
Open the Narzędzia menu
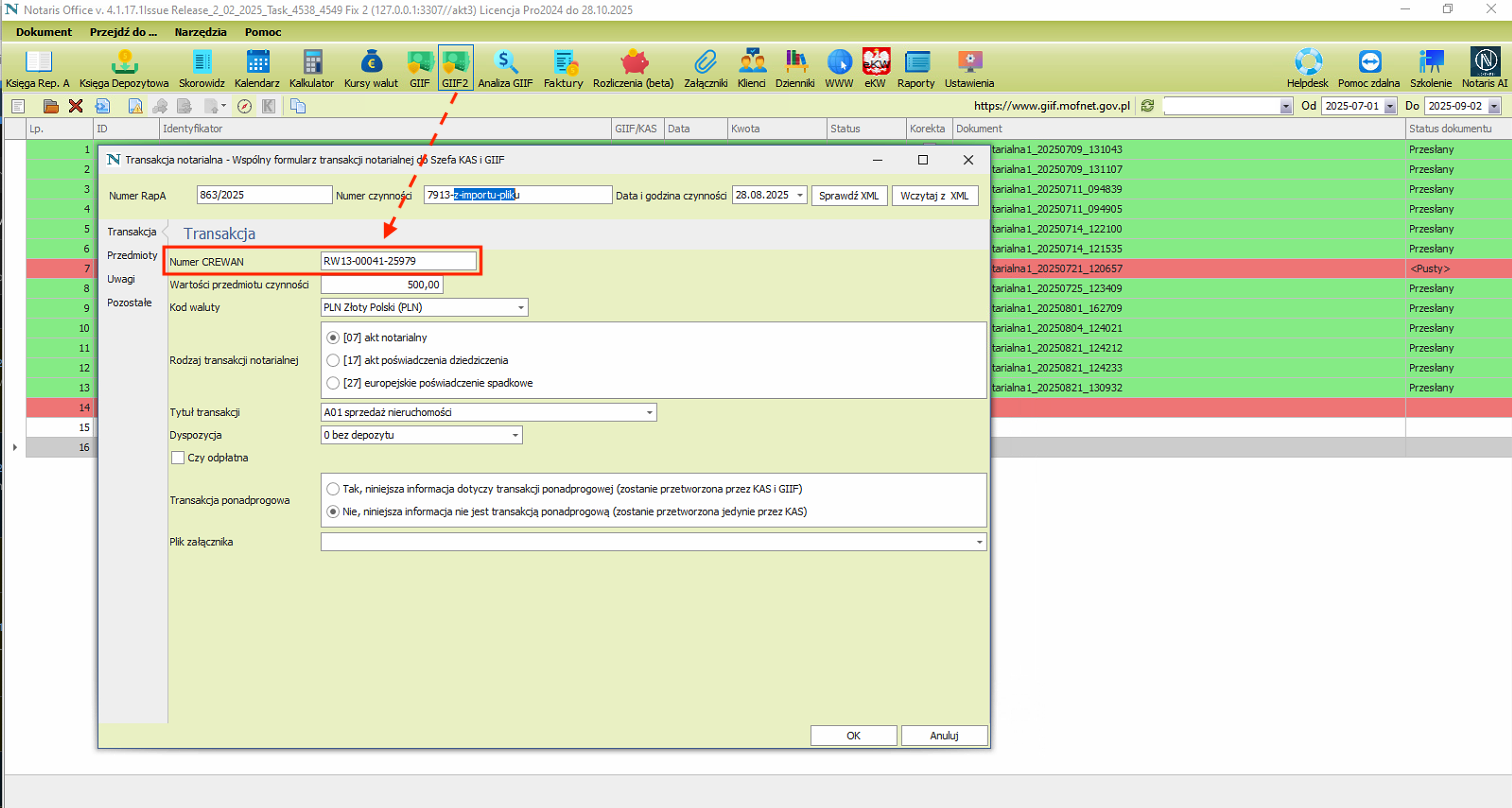click(x=200, y=32)
